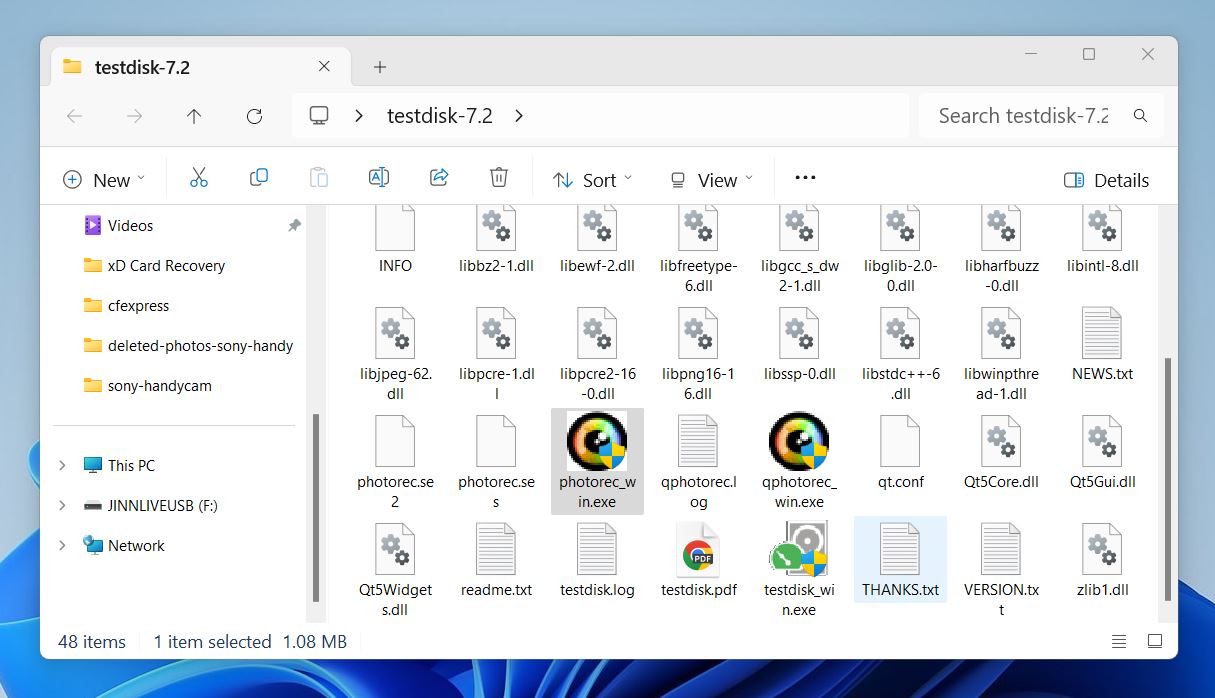
Task: Select the libpcre-1.dll file icon
Action: (496, 333)
